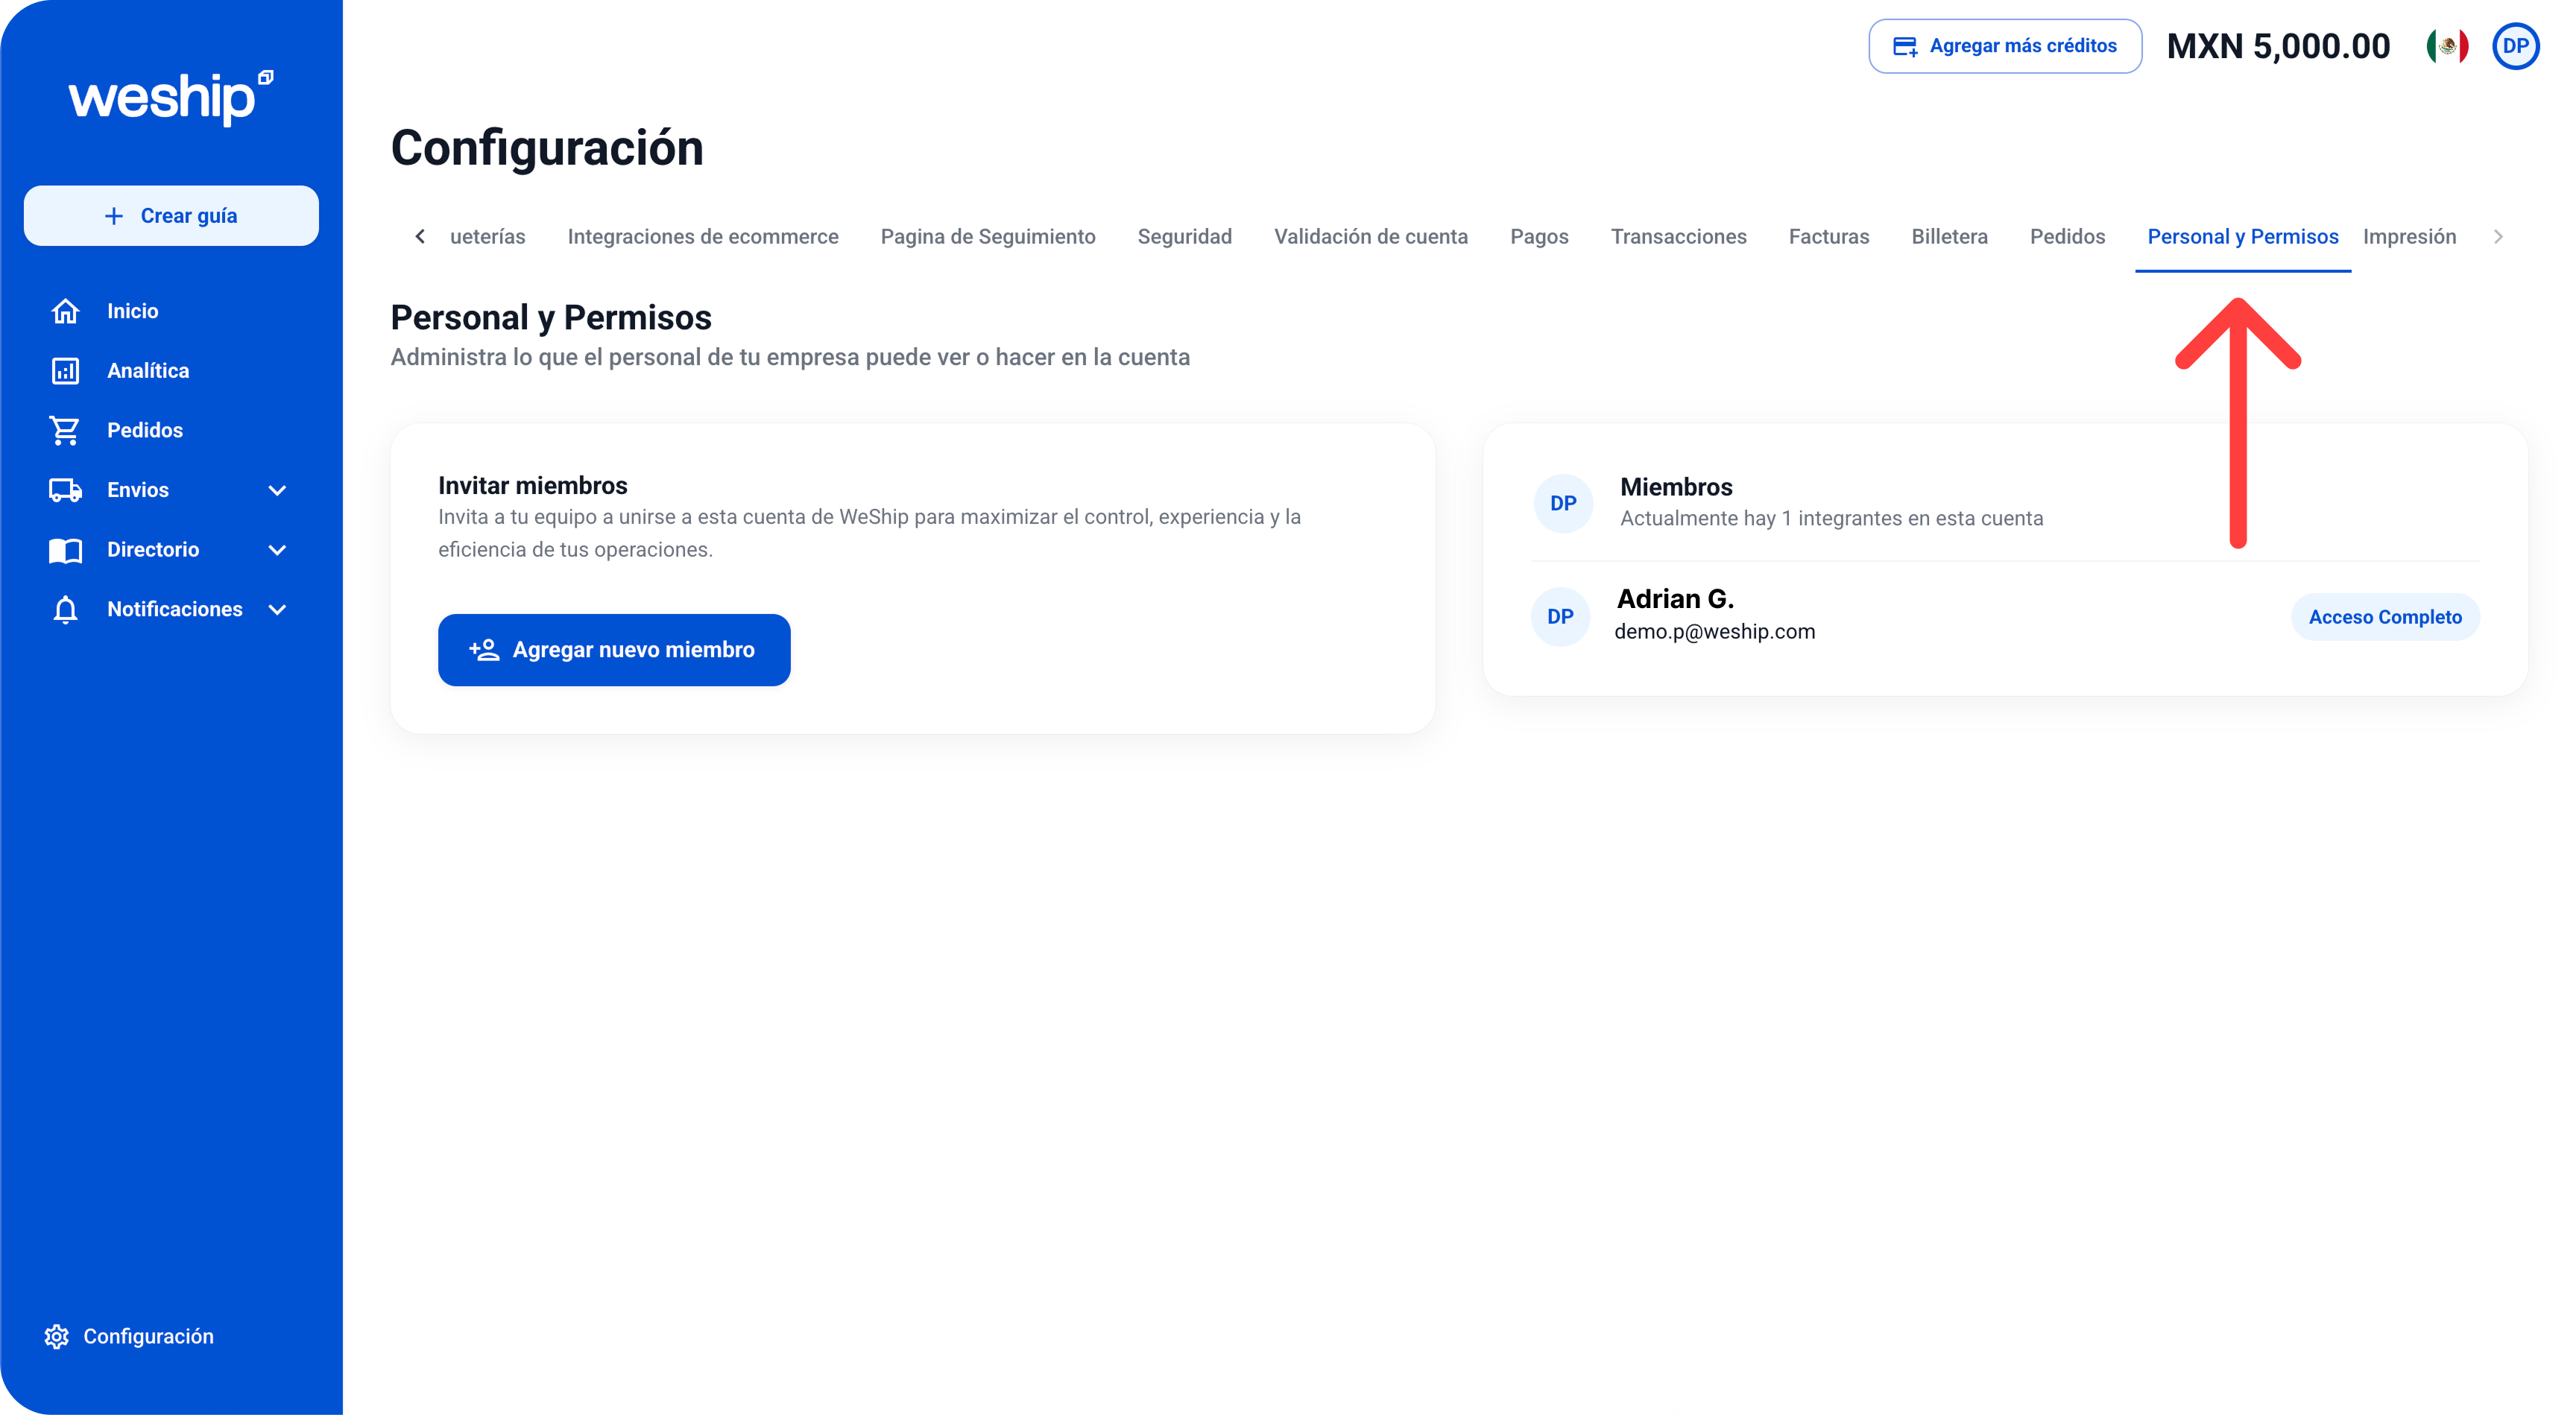The image size is (2576, 1415).
Task: Open the Pagina de Seguimiento tab
Action: (x=988, y=237)
